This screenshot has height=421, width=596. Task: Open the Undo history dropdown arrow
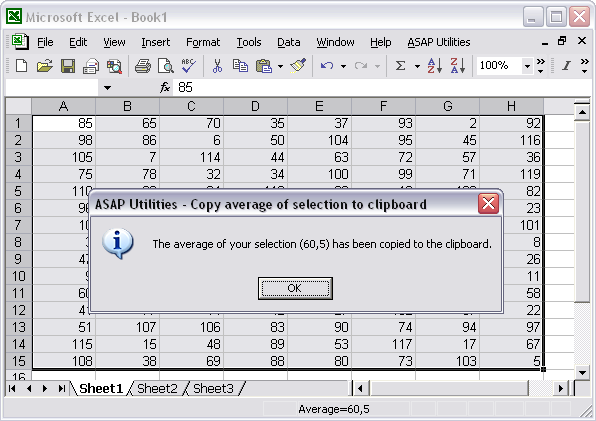[343, 66]
